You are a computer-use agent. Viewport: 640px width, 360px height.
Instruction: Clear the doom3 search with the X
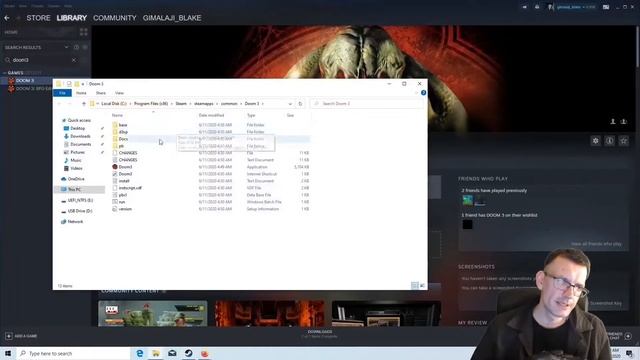pos(74,60)
